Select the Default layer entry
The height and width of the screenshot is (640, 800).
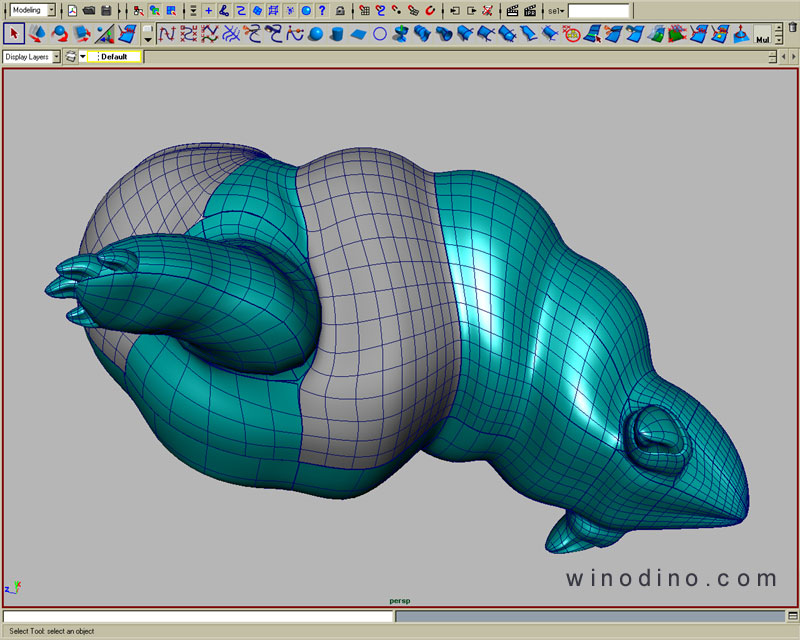coord(114,57)
